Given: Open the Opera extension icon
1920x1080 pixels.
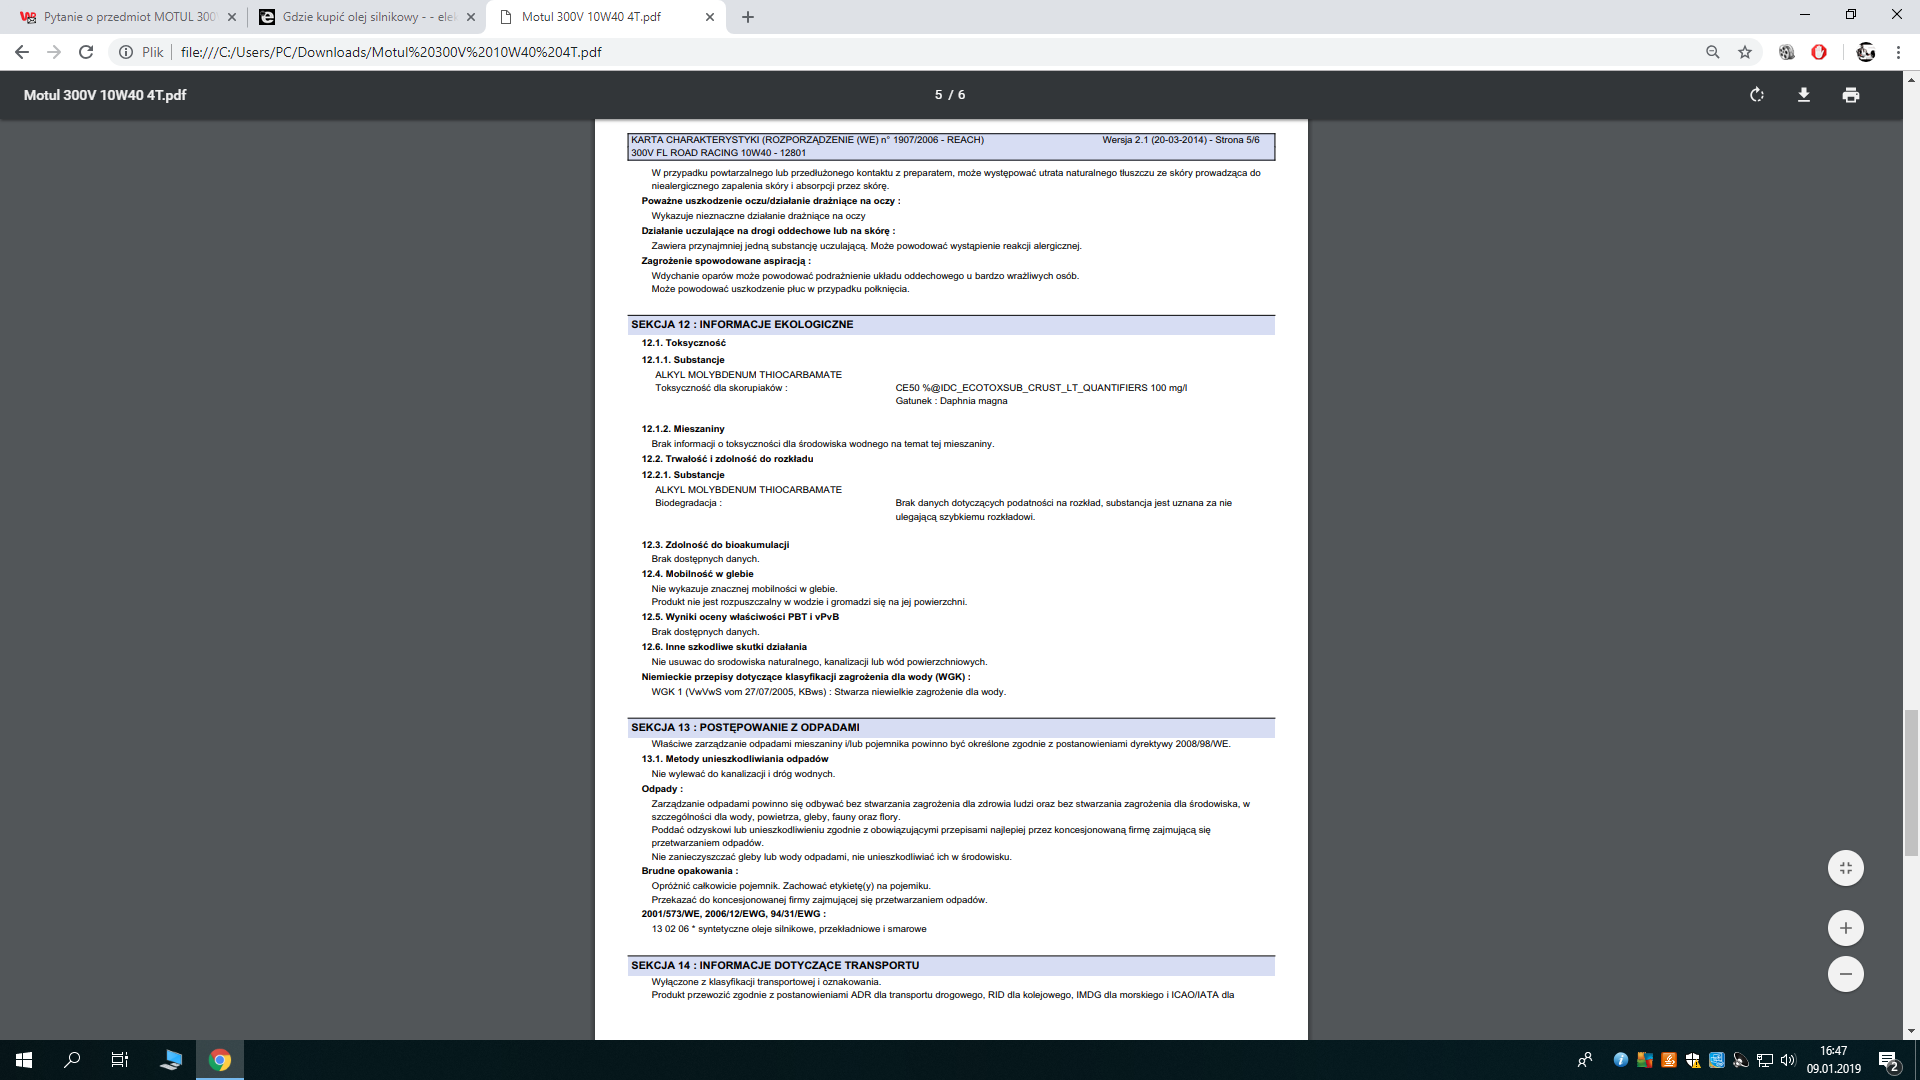Looking at the screenshot, I should (1819, 52).
